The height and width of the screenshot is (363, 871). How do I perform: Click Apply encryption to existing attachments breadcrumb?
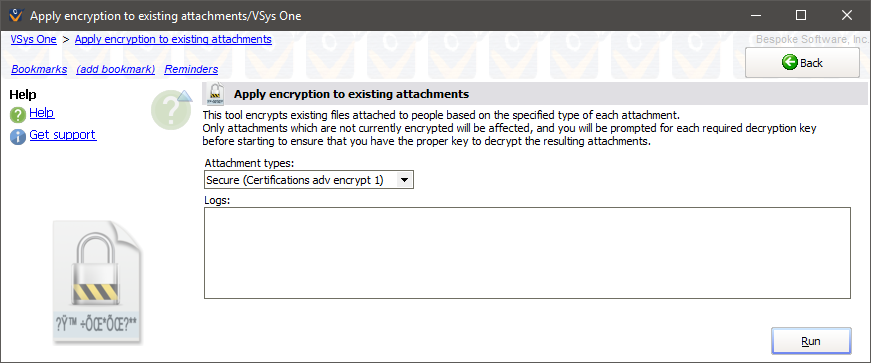173,39
